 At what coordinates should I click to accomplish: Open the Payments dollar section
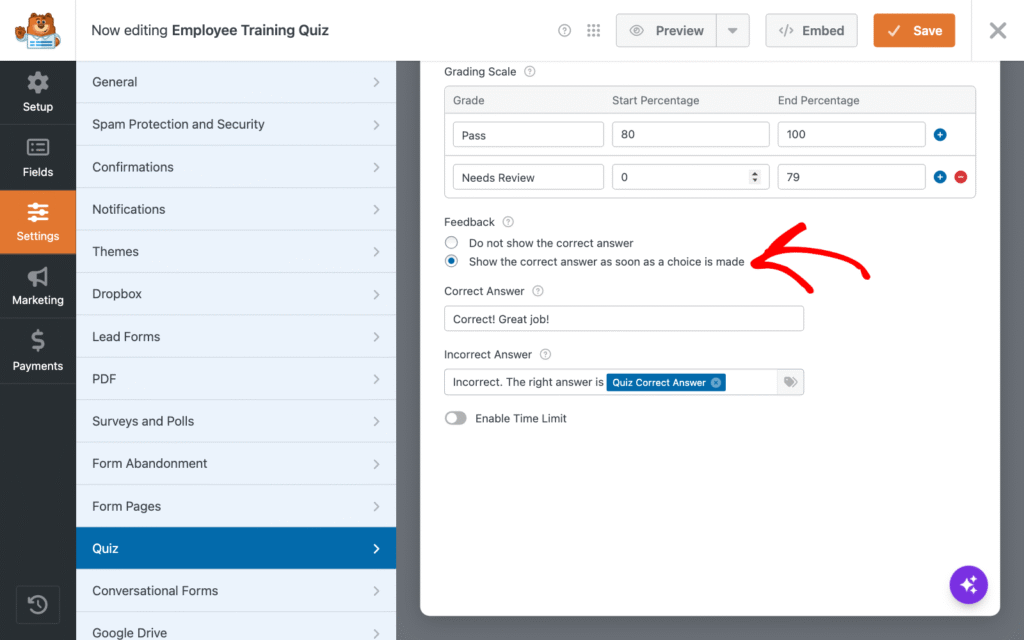pos(37,351)
